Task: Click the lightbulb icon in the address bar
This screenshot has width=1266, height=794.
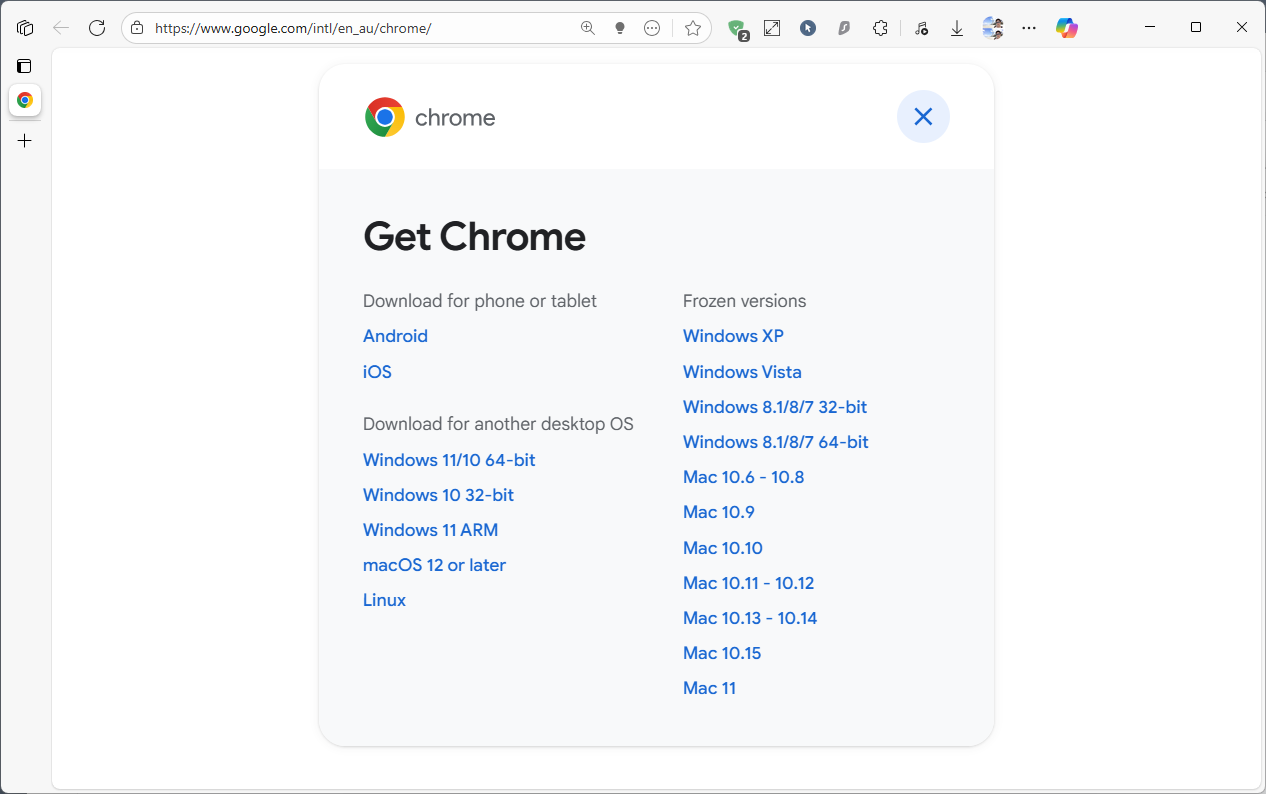Action: click(x=620, y=28)
